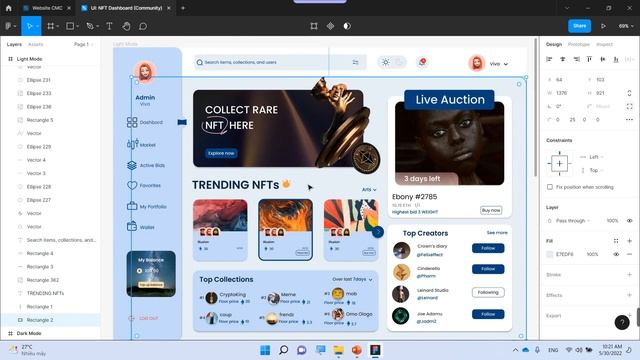Select the Rectangle shape tool
Image resolution: width=640 pixels, height=360 pixels.
click(x=70, y=26)
